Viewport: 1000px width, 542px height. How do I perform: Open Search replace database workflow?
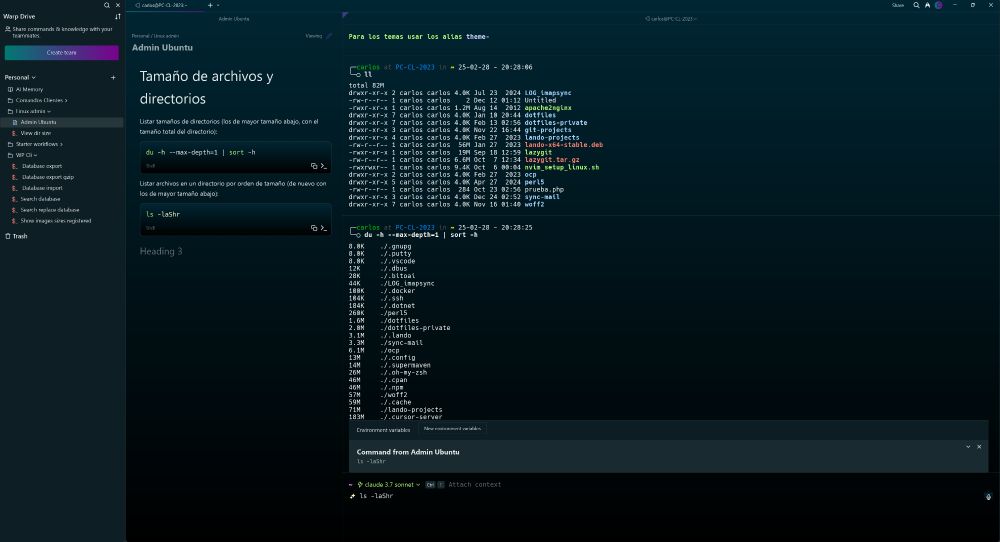(49, 210)
